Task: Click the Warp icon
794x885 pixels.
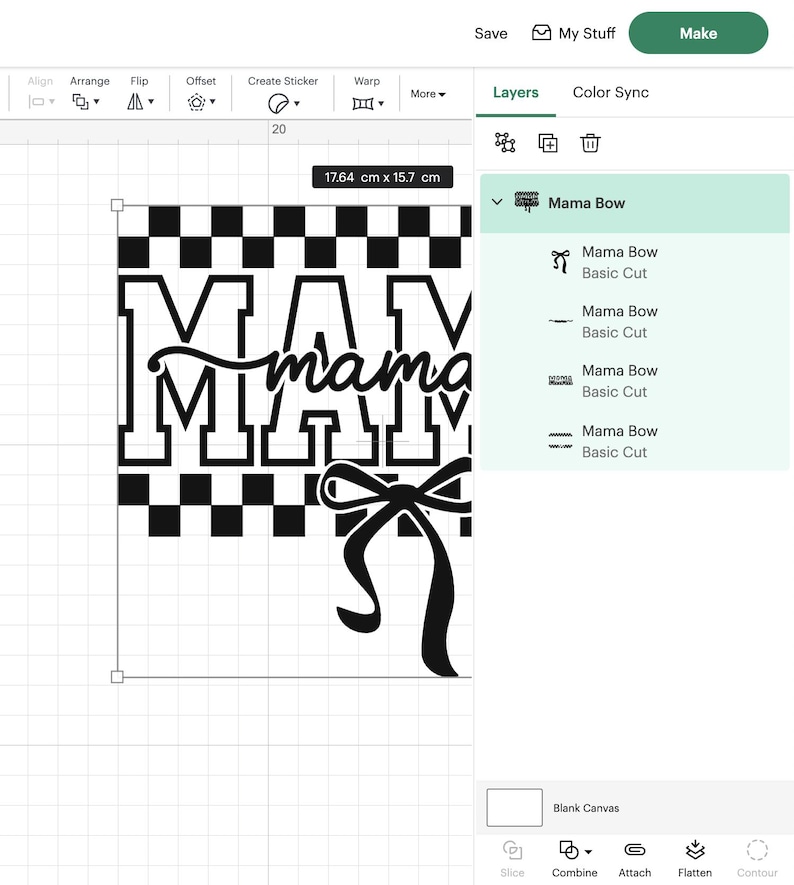Action: [363, 103]
